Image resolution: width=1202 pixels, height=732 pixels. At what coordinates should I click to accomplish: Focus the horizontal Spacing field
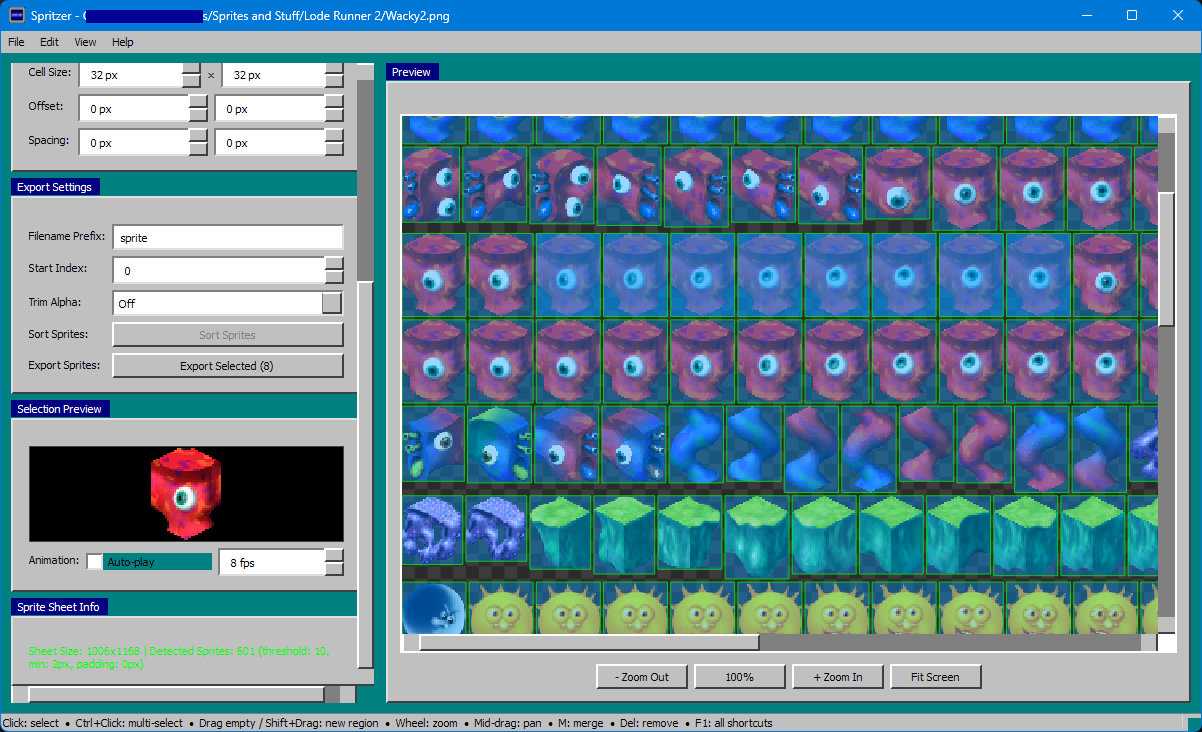coord(134,143)
